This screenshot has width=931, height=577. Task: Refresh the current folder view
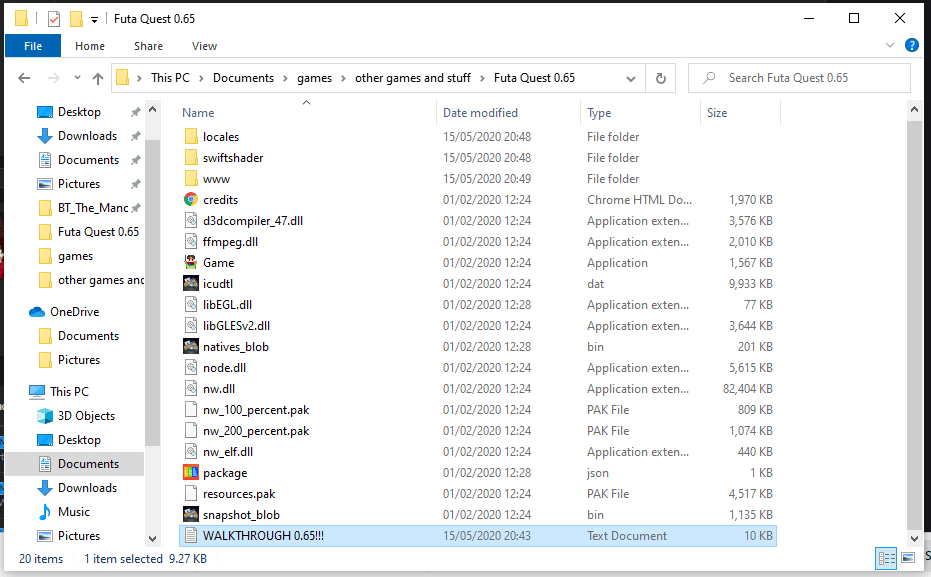point(660,78)
